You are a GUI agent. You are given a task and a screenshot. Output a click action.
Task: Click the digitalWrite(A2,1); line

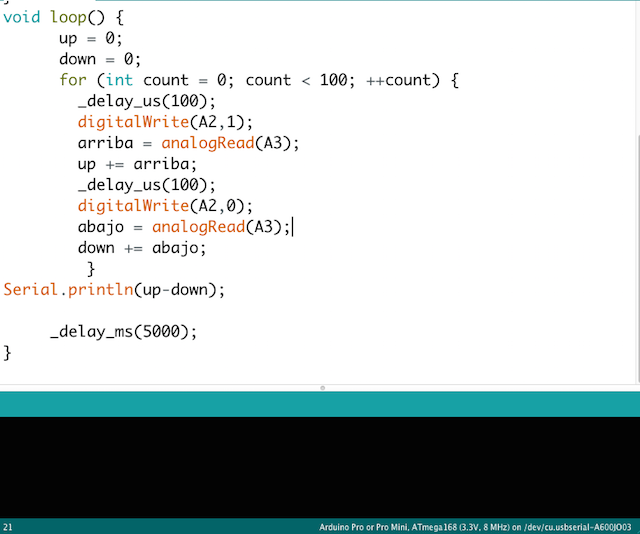point(165,122)
